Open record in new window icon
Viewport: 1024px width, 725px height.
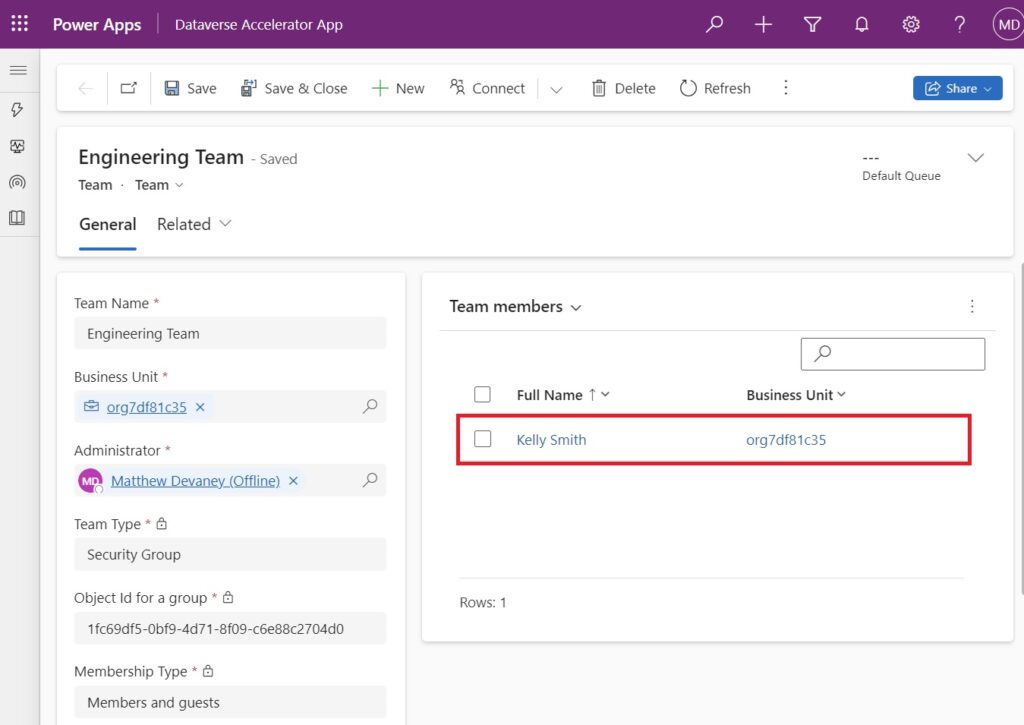pos(129,88)
